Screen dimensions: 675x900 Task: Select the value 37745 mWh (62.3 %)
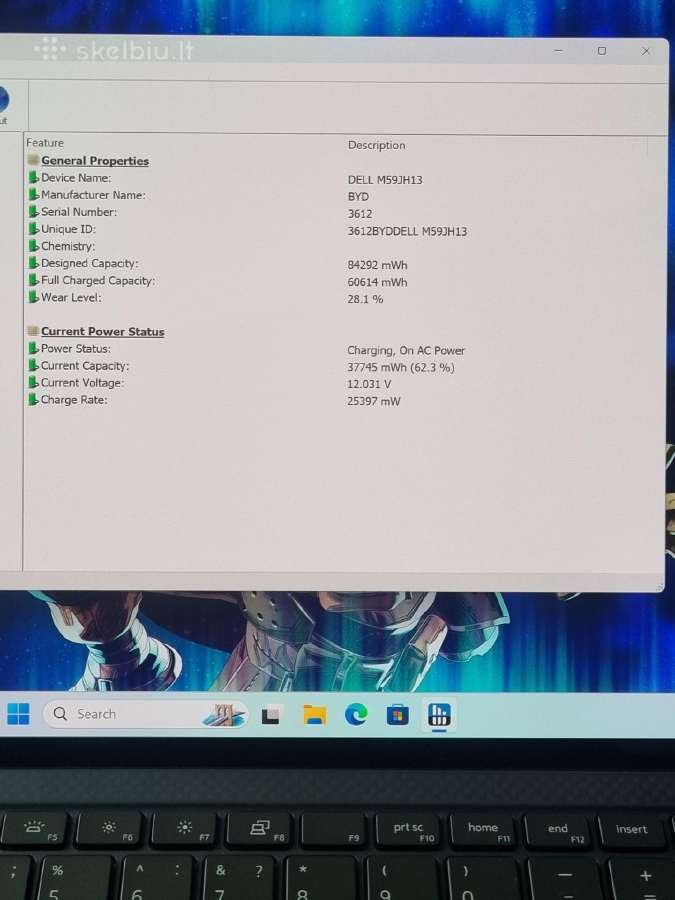[401, 367]
